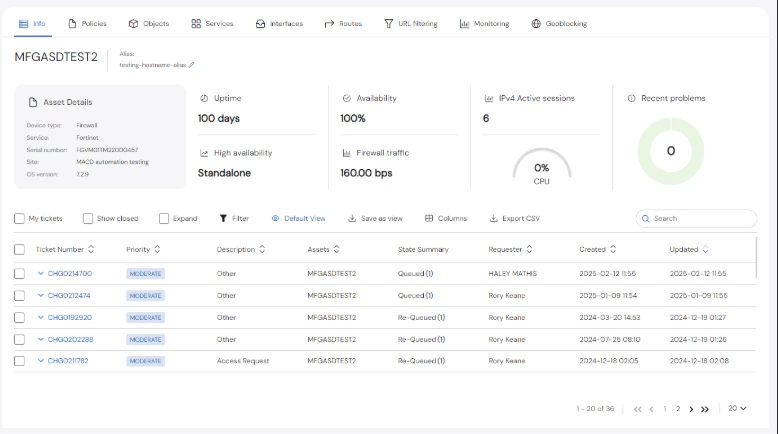Screen dimensions: 778x434
Task: Click the Availability check icon
Action: (x=346, y=98)
